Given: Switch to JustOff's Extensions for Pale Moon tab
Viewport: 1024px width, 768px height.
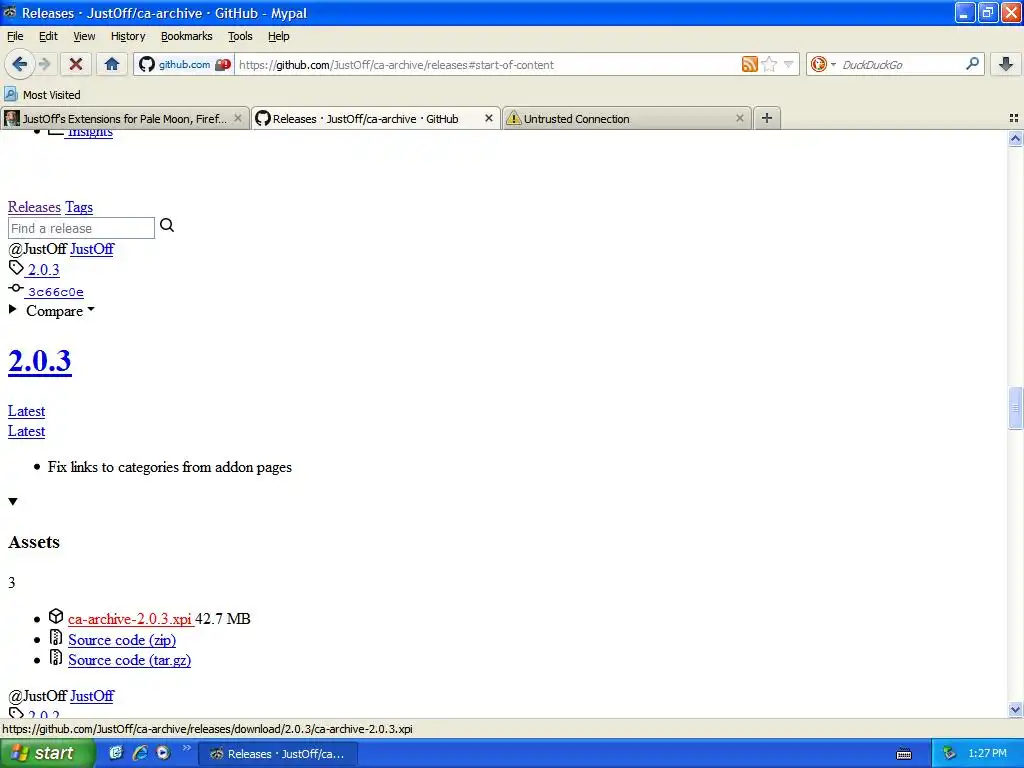Looking at the screenshot, I should [125, 118].
